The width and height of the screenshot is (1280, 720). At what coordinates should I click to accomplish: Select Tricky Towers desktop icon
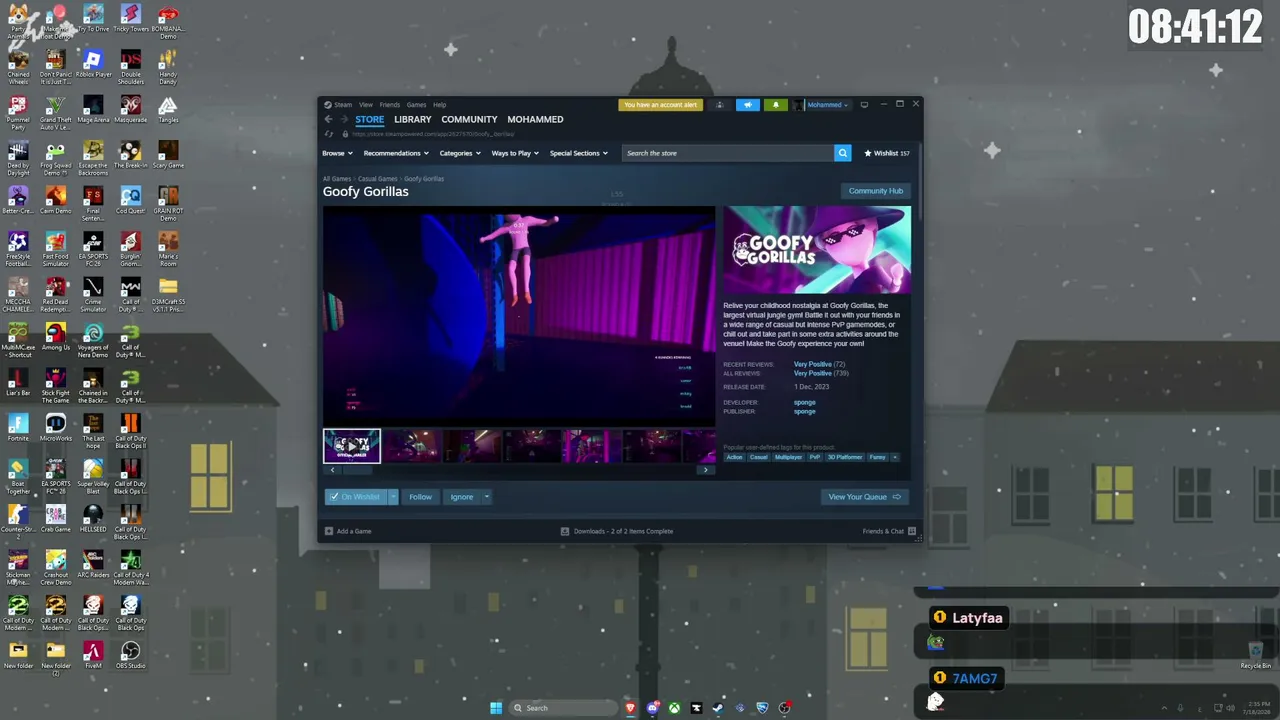coord(130,19)
